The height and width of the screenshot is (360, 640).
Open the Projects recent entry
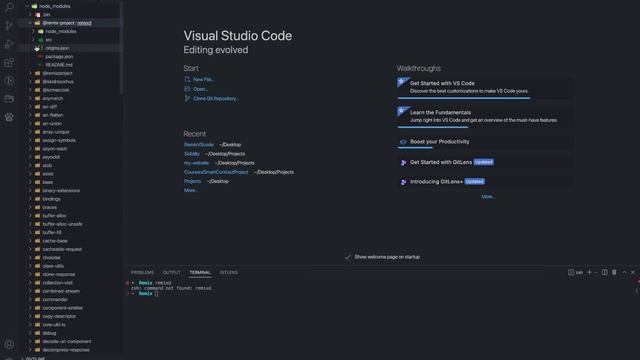pos(192,181)
